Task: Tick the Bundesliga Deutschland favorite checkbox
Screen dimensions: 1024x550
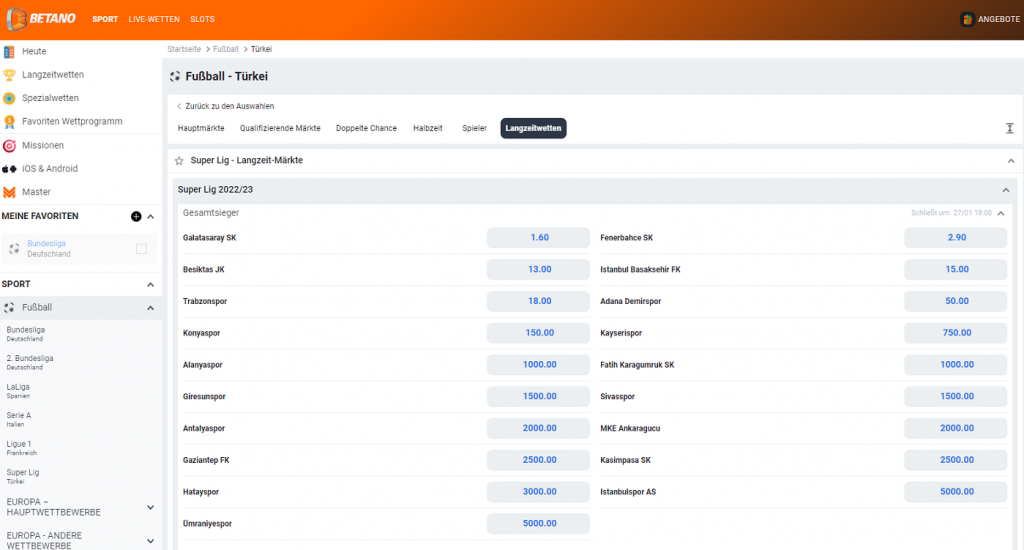Action: pyautogui.click(x=141, y=249)
